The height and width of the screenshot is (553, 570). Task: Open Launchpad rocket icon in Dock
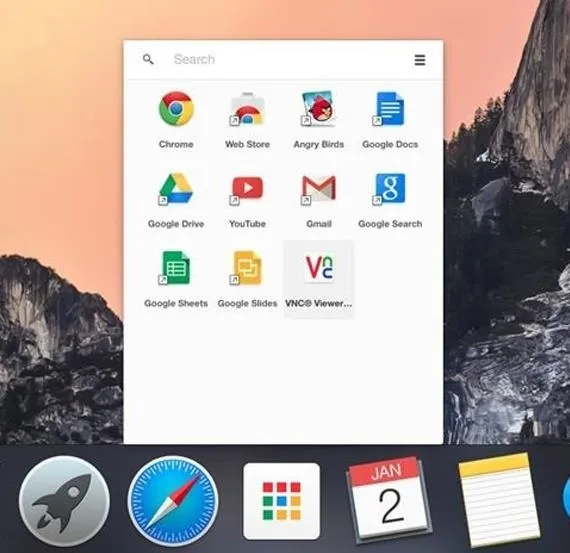click(64, 501)
